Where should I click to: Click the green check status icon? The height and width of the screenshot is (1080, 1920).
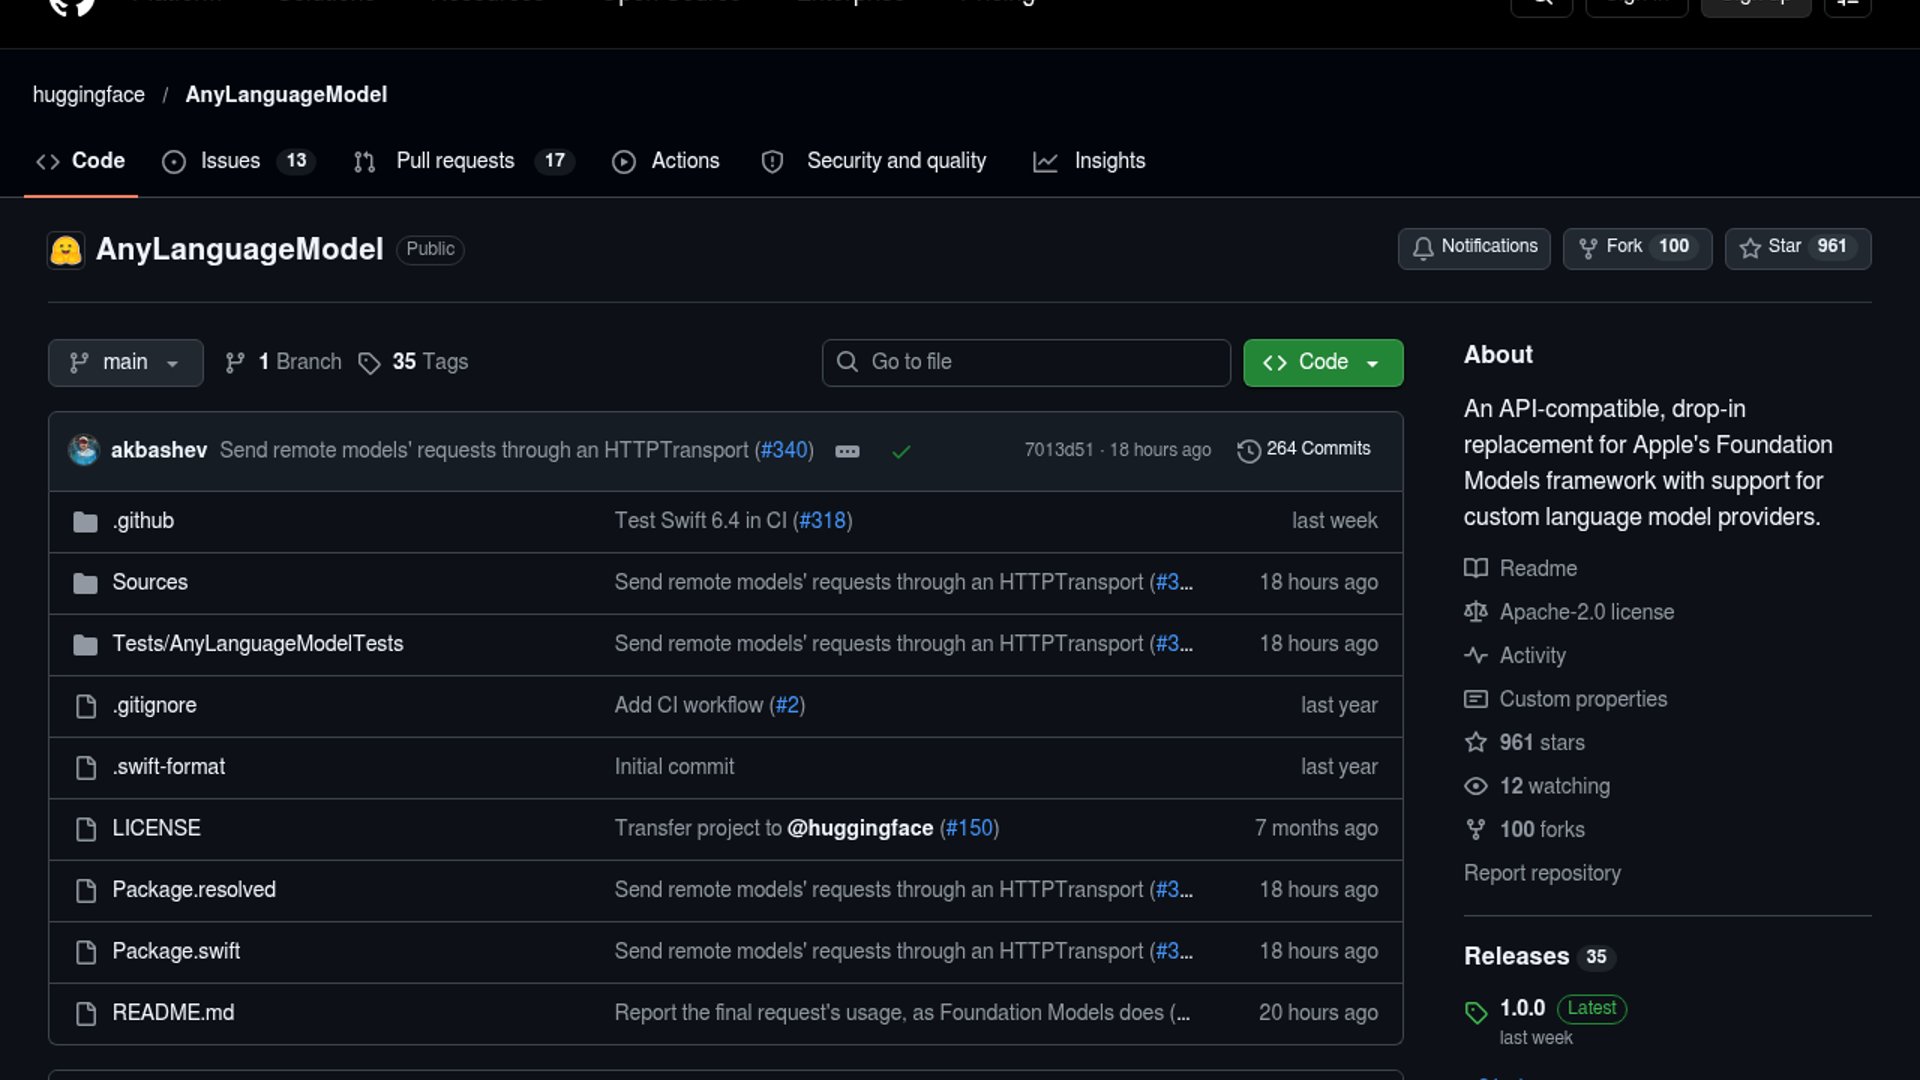[x=901, y=451]
